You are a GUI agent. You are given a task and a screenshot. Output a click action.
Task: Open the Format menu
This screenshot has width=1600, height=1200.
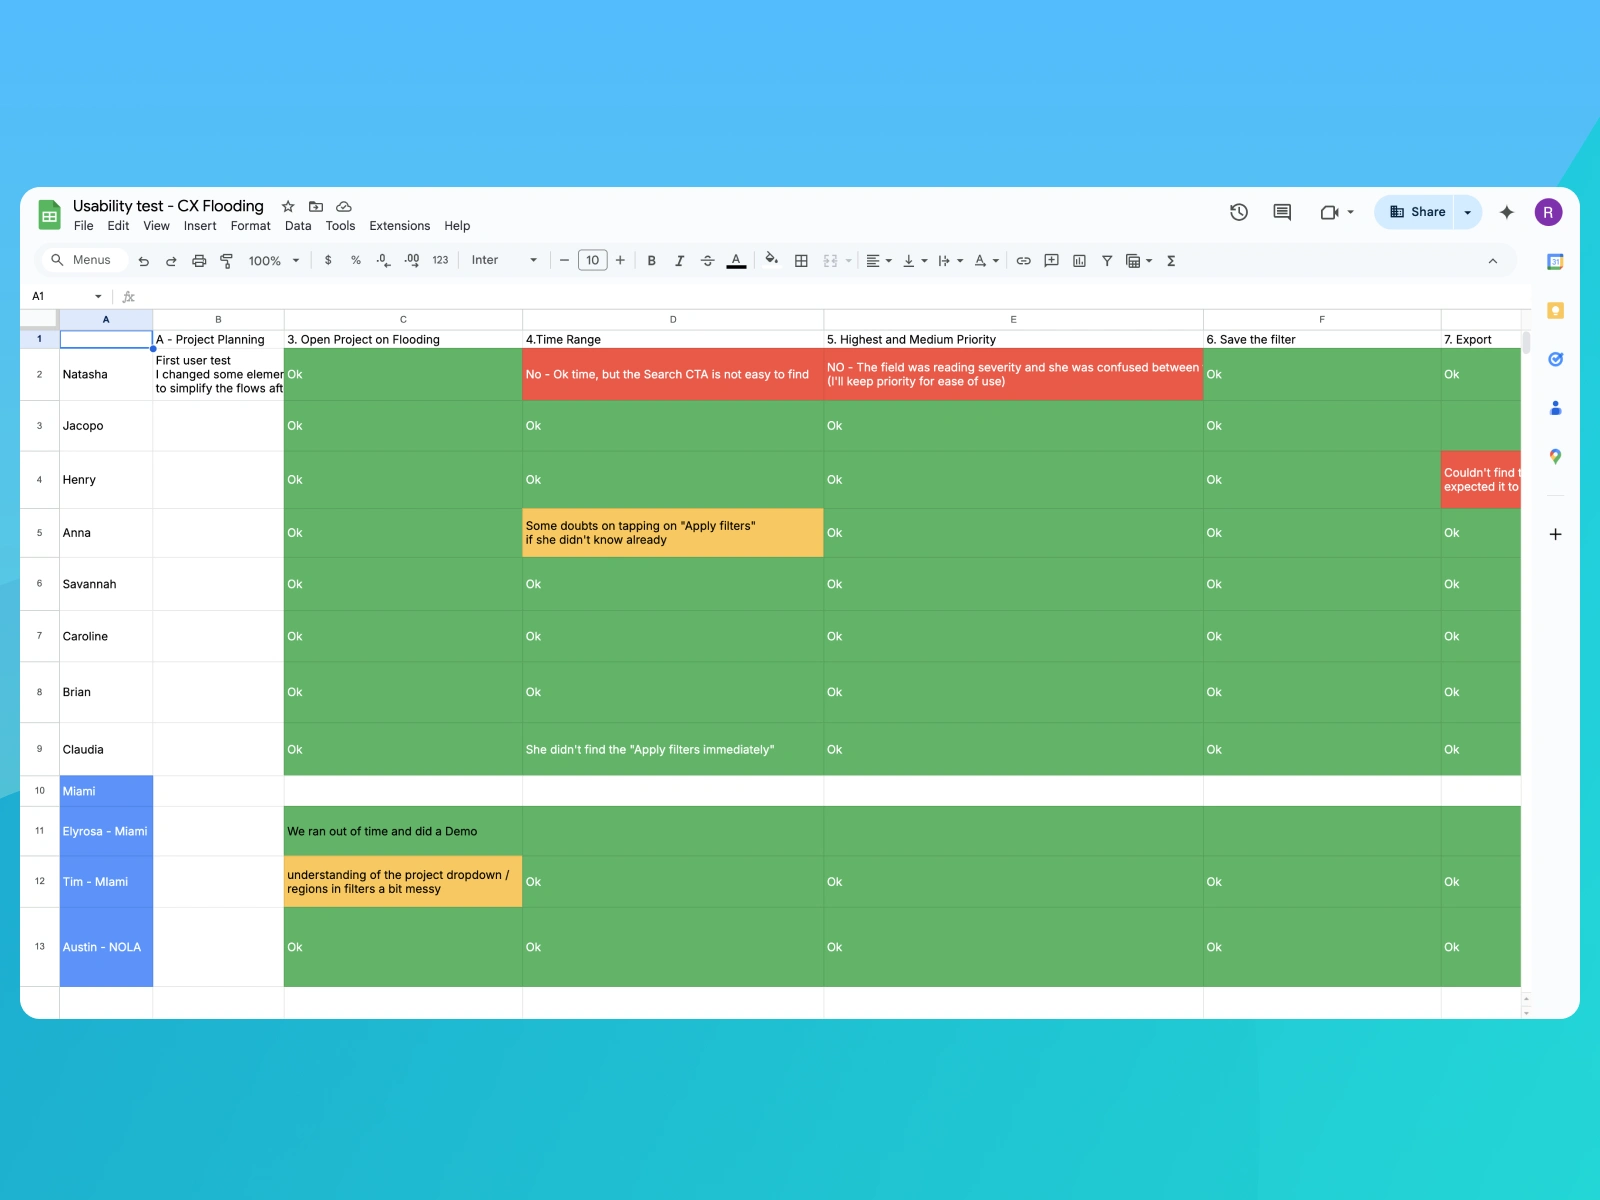[x=250, y=226]
